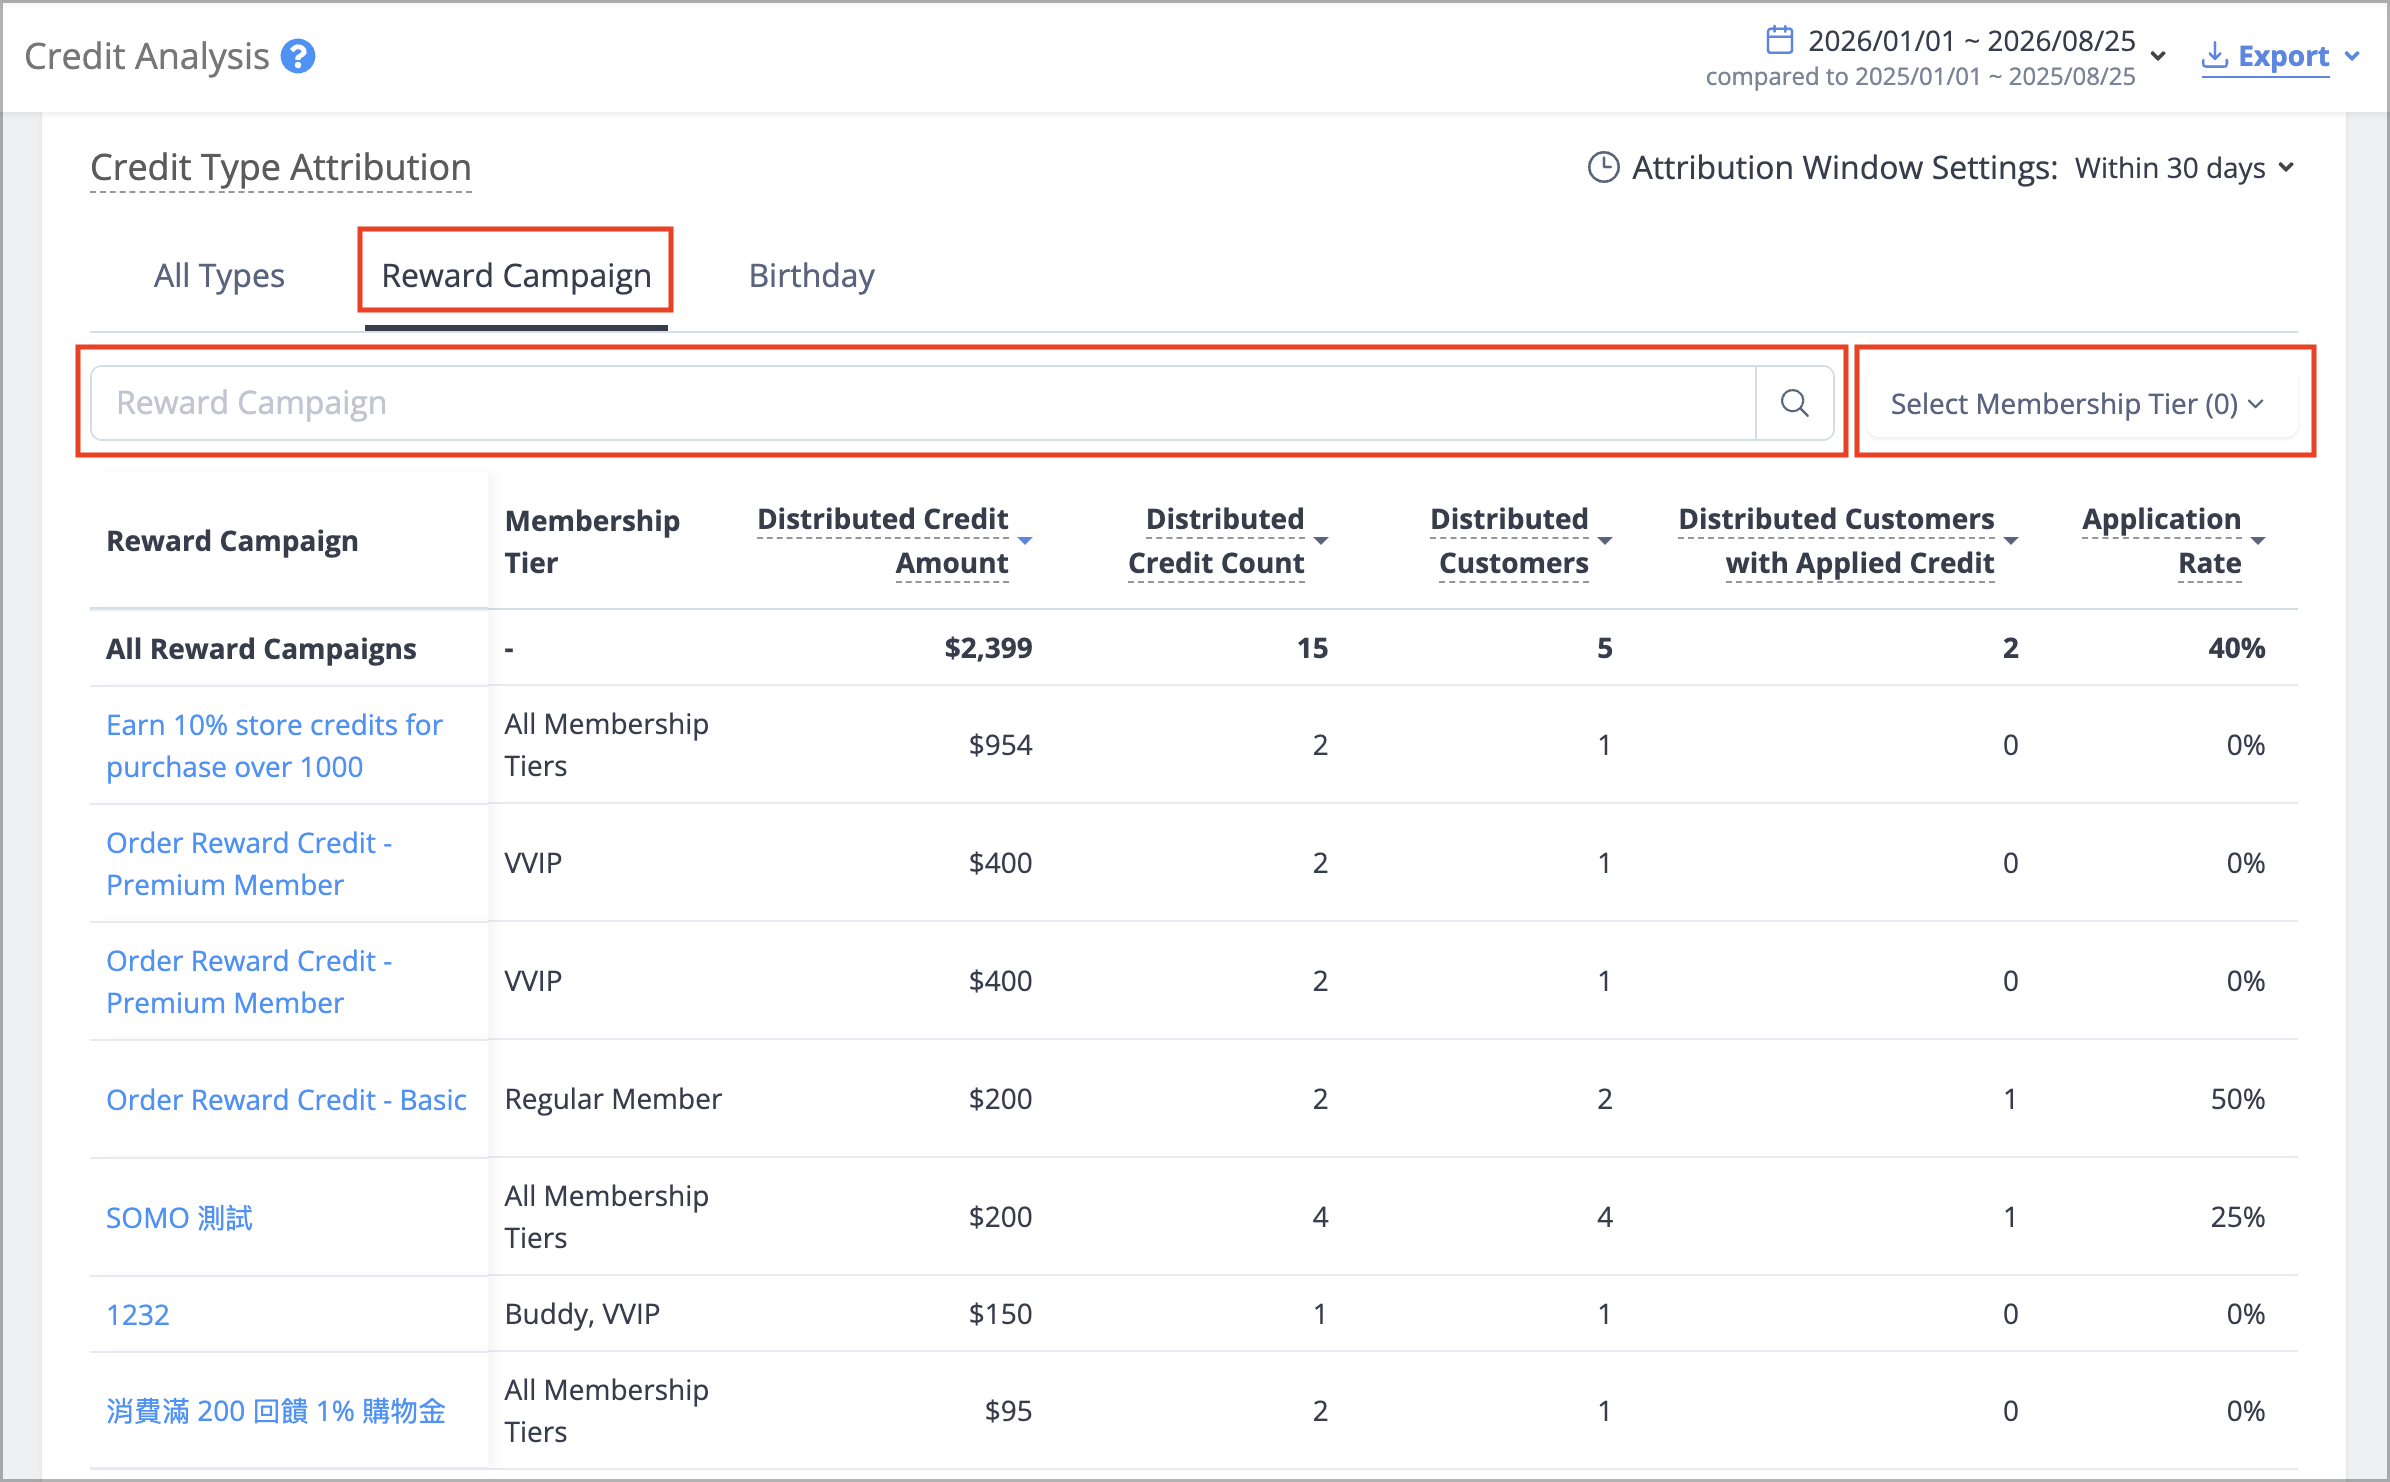Switch to the All Types tab
This screenshot has width=2390, height=1482.
(x=219, y=275)
